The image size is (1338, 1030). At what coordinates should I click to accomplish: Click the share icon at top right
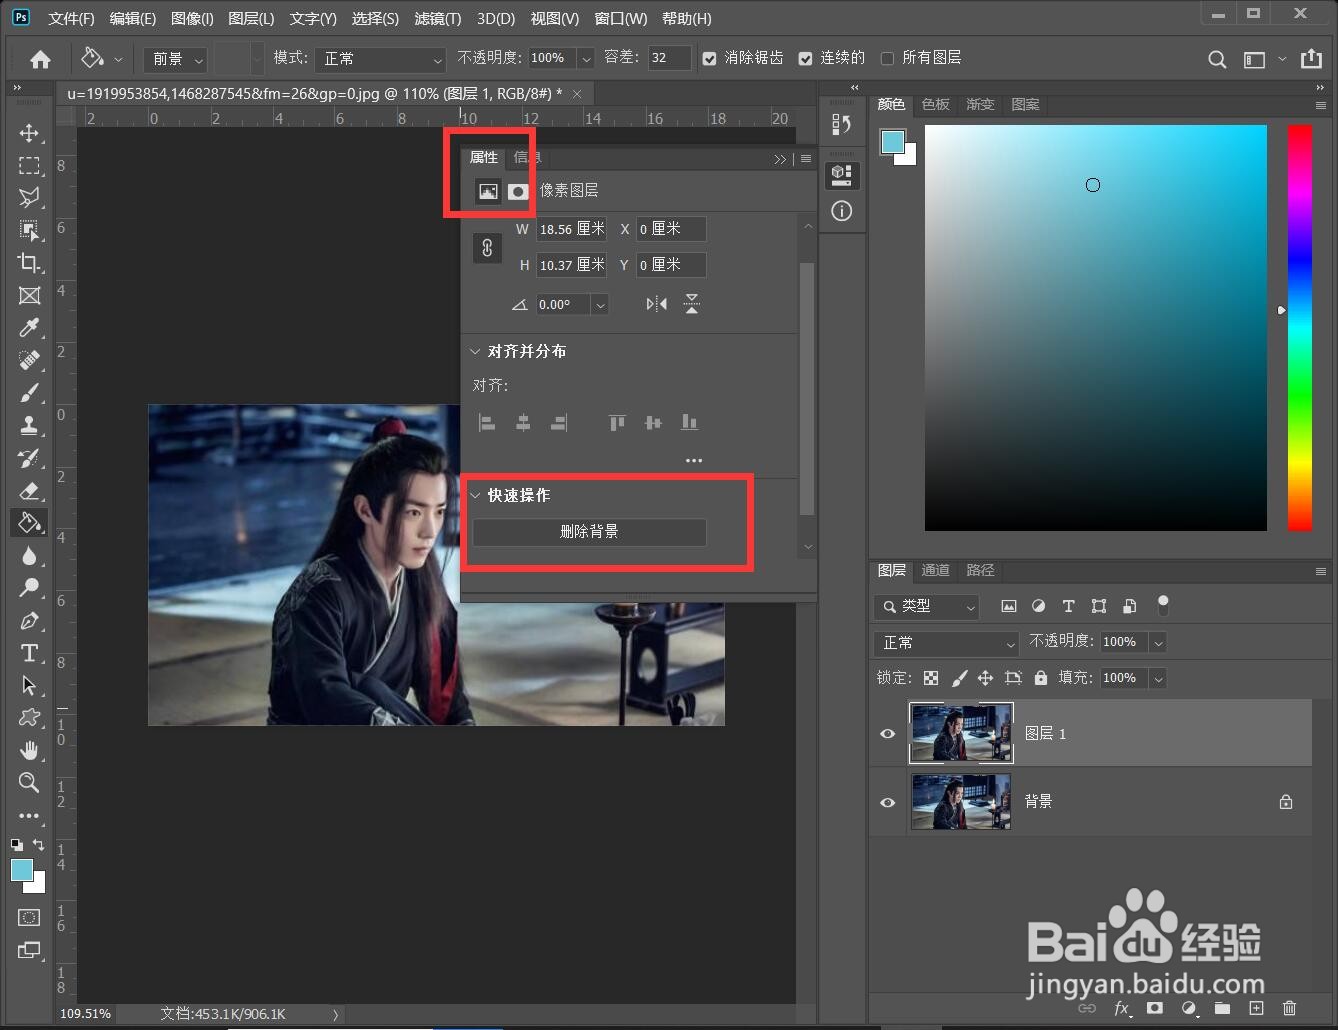click(x=1311, y=59)
